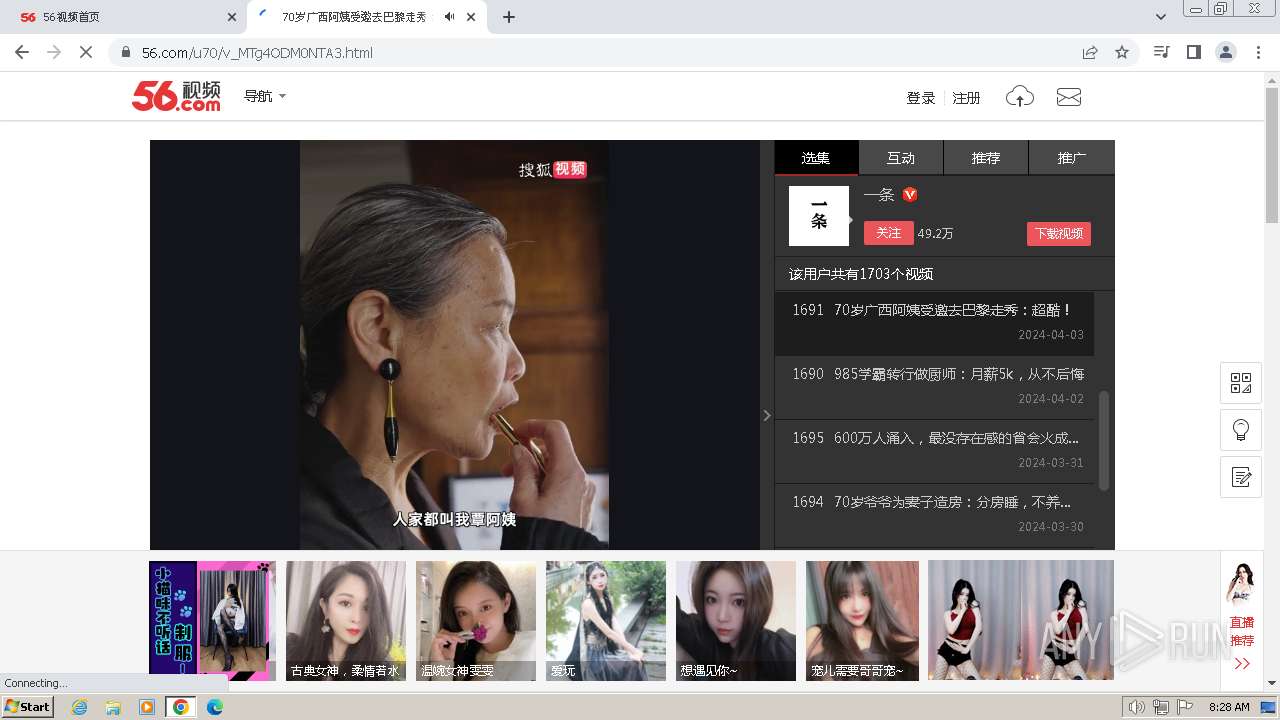Open the Chrome three-dot menu
This screenshot has width=1280, height=720.
pyautogui.click(x=1258, y=52)
